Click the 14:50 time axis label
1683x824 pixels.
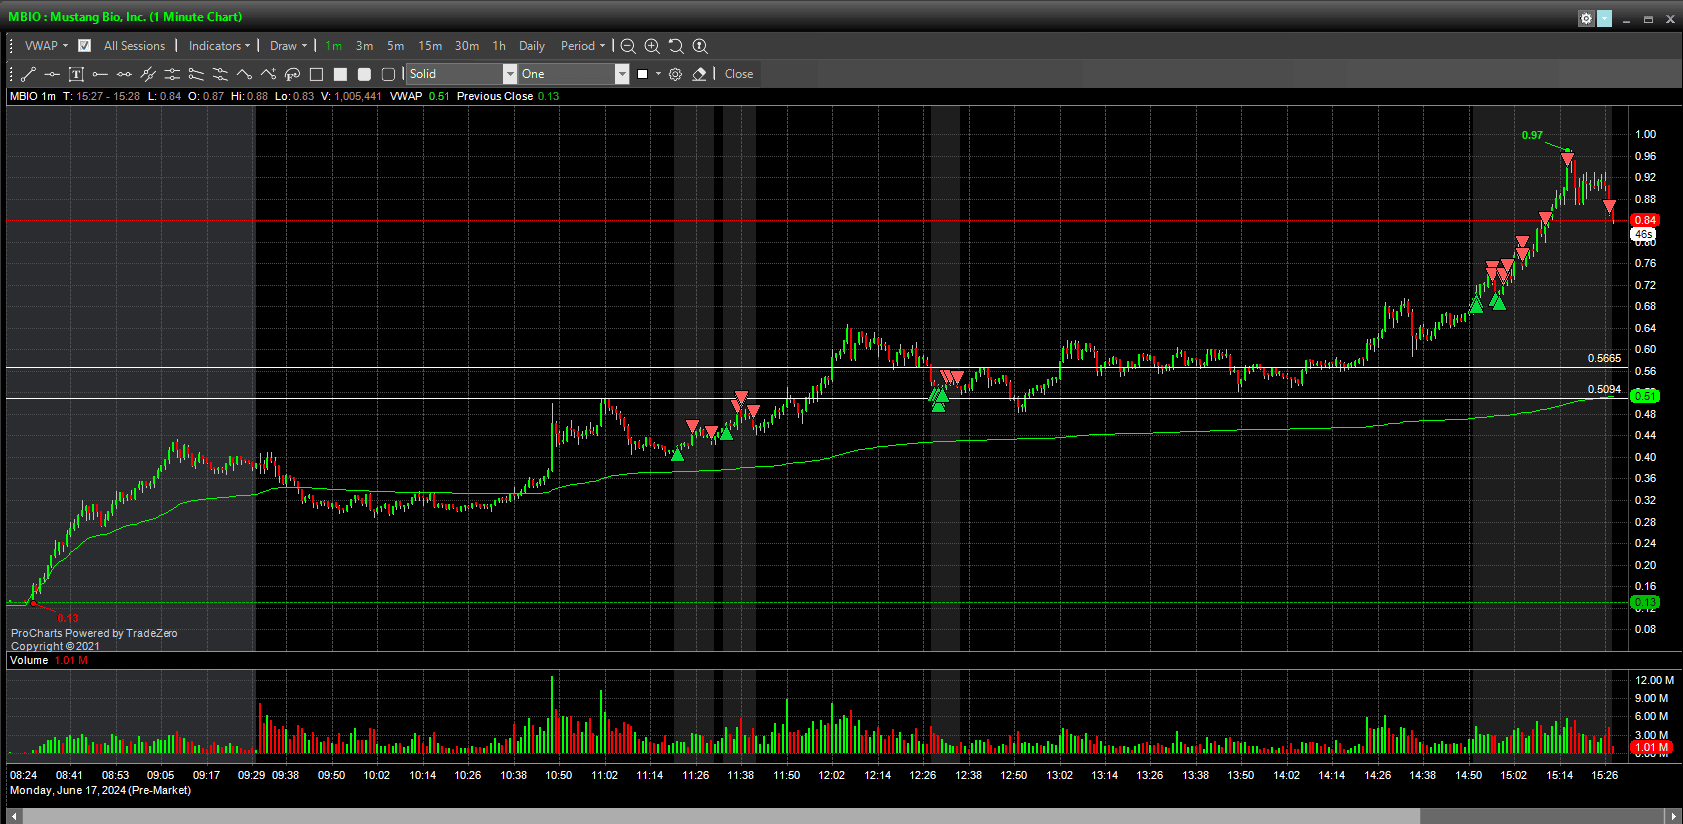click(x=1468, y=775)
